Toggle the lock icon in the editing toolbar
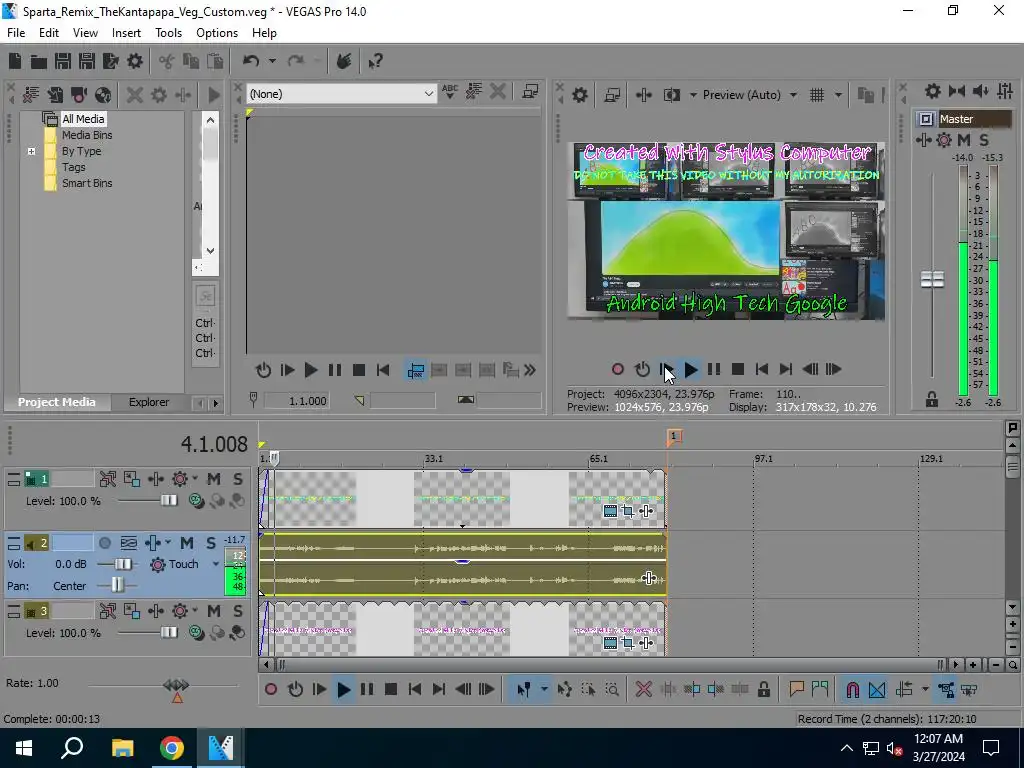Viewport: 1024px width, 768px height. pyautogui.click(x=763, y=689)
